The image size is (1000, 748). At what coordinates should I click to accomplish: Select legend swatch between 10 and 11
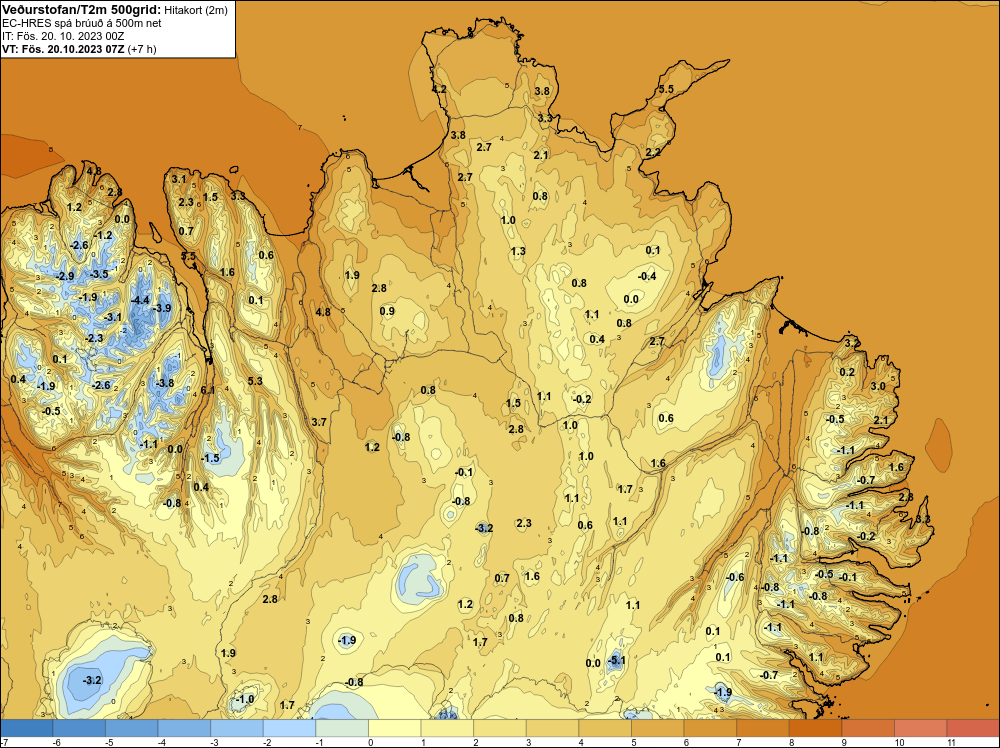click(920, 728)
